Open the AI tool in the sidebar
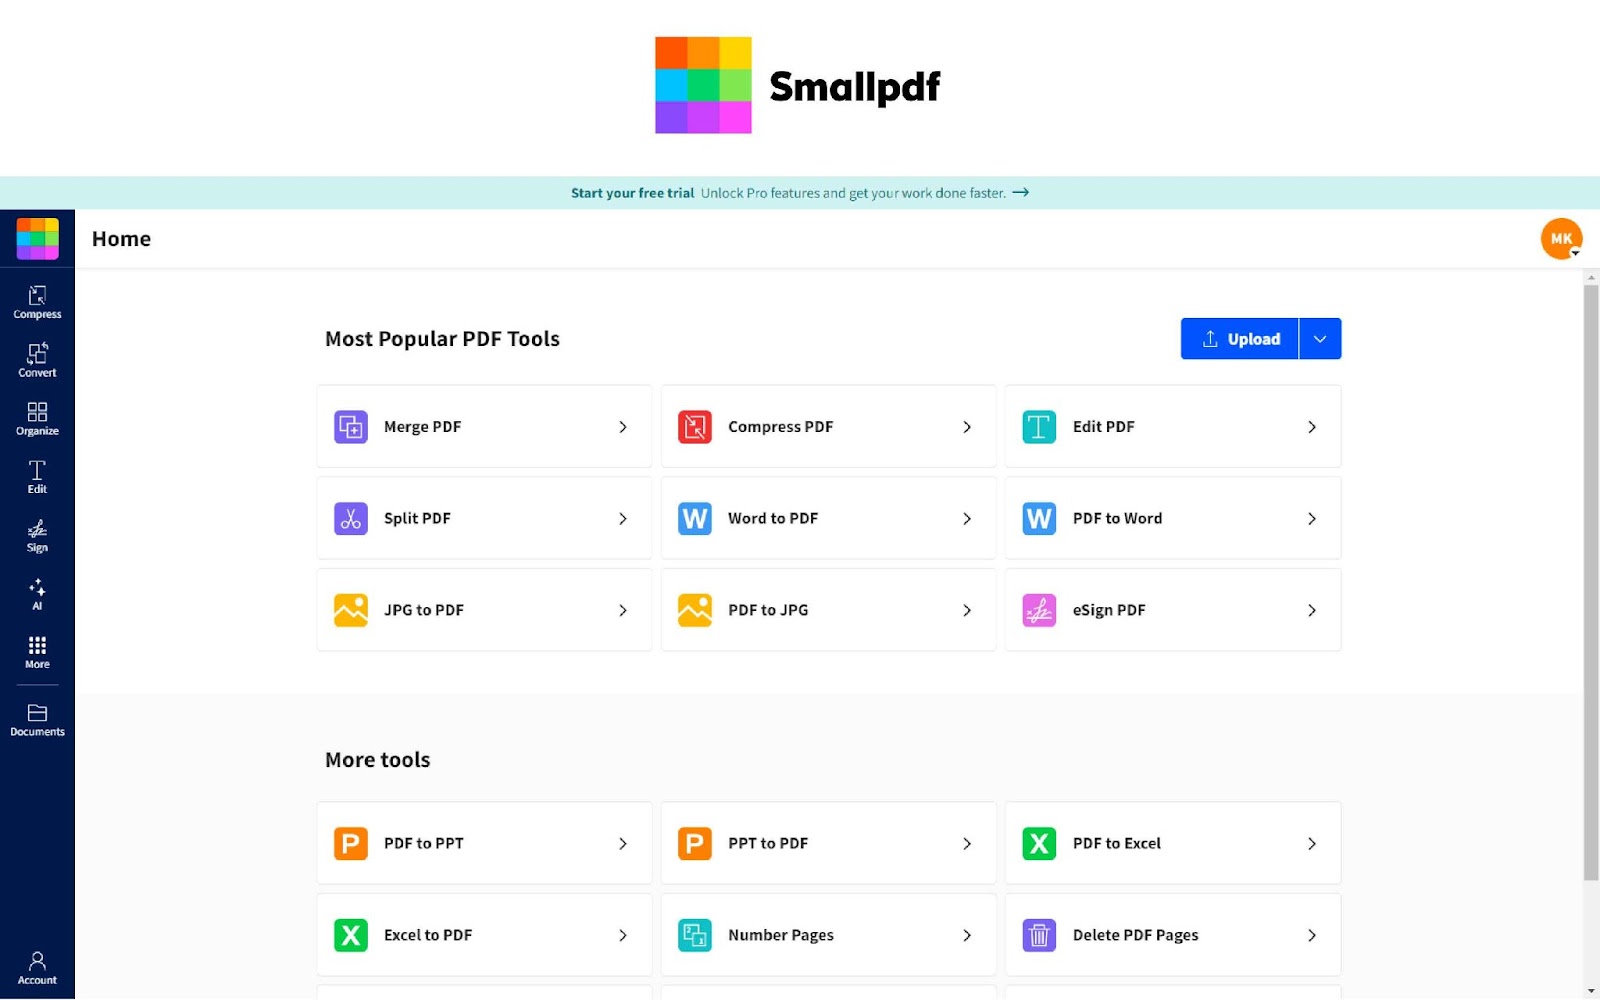Image resolution: width=1600 pixels, height=1000 pixels. (x=37, y=594)
